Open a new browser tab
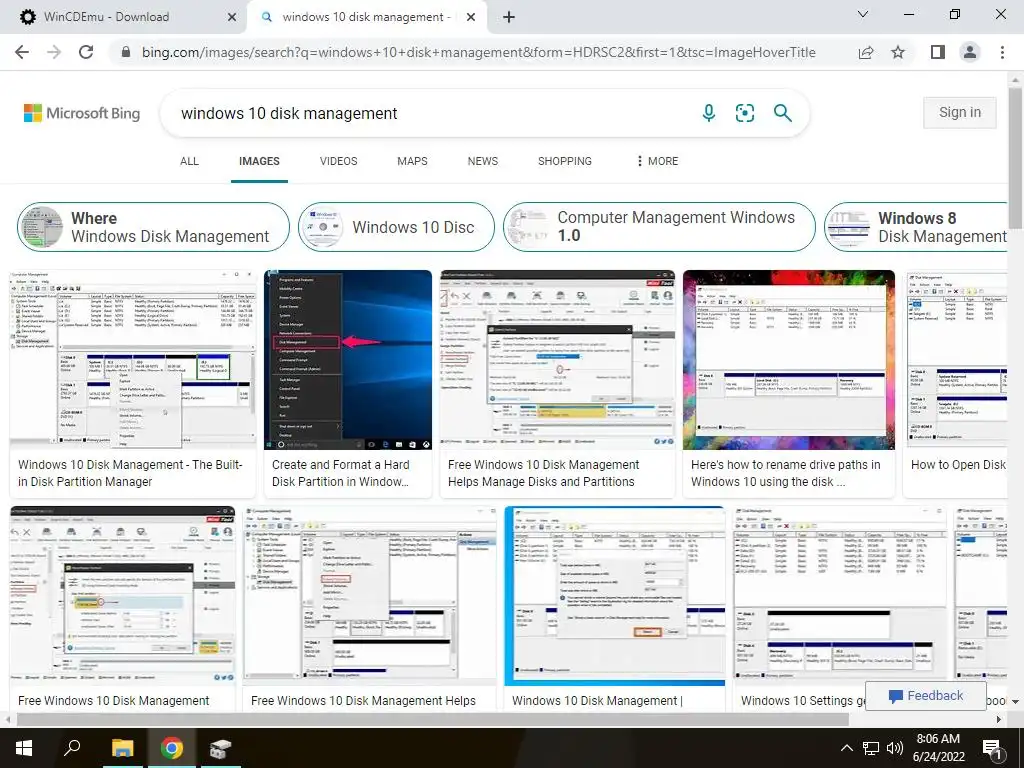Screen dimensions: 1024x768 [509, 17]
